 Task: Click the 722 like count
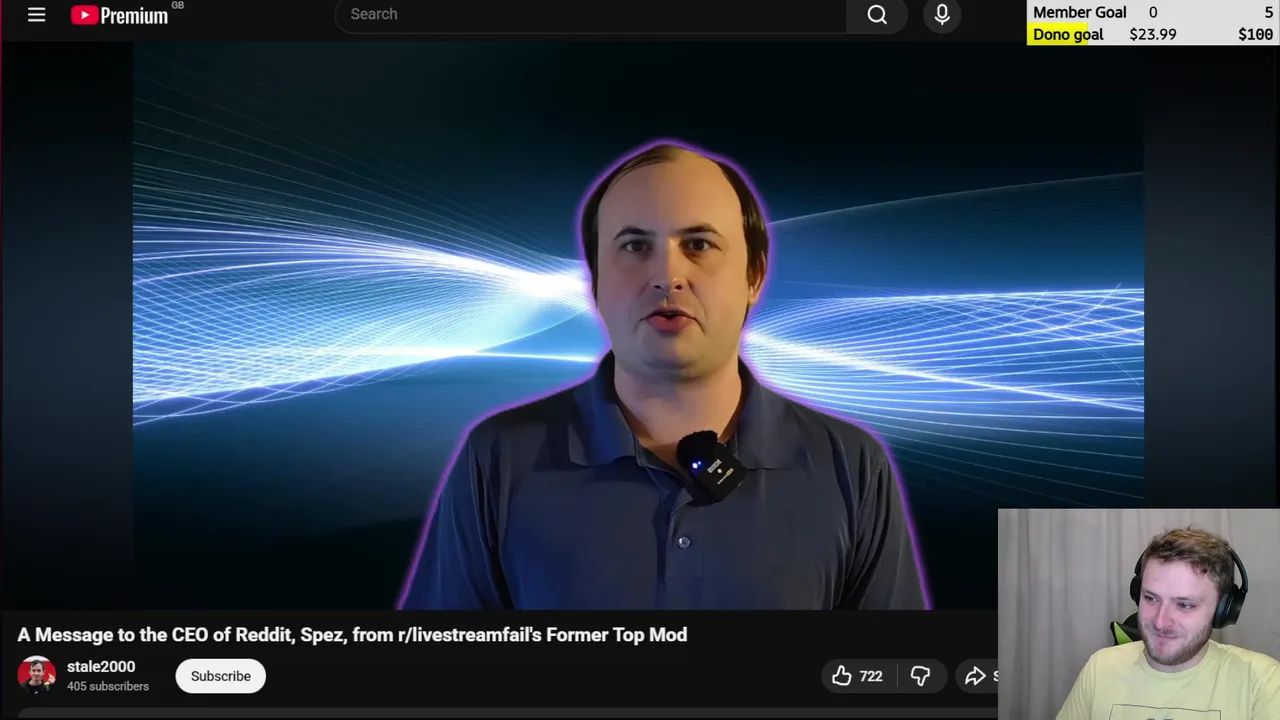coord(871,676)
